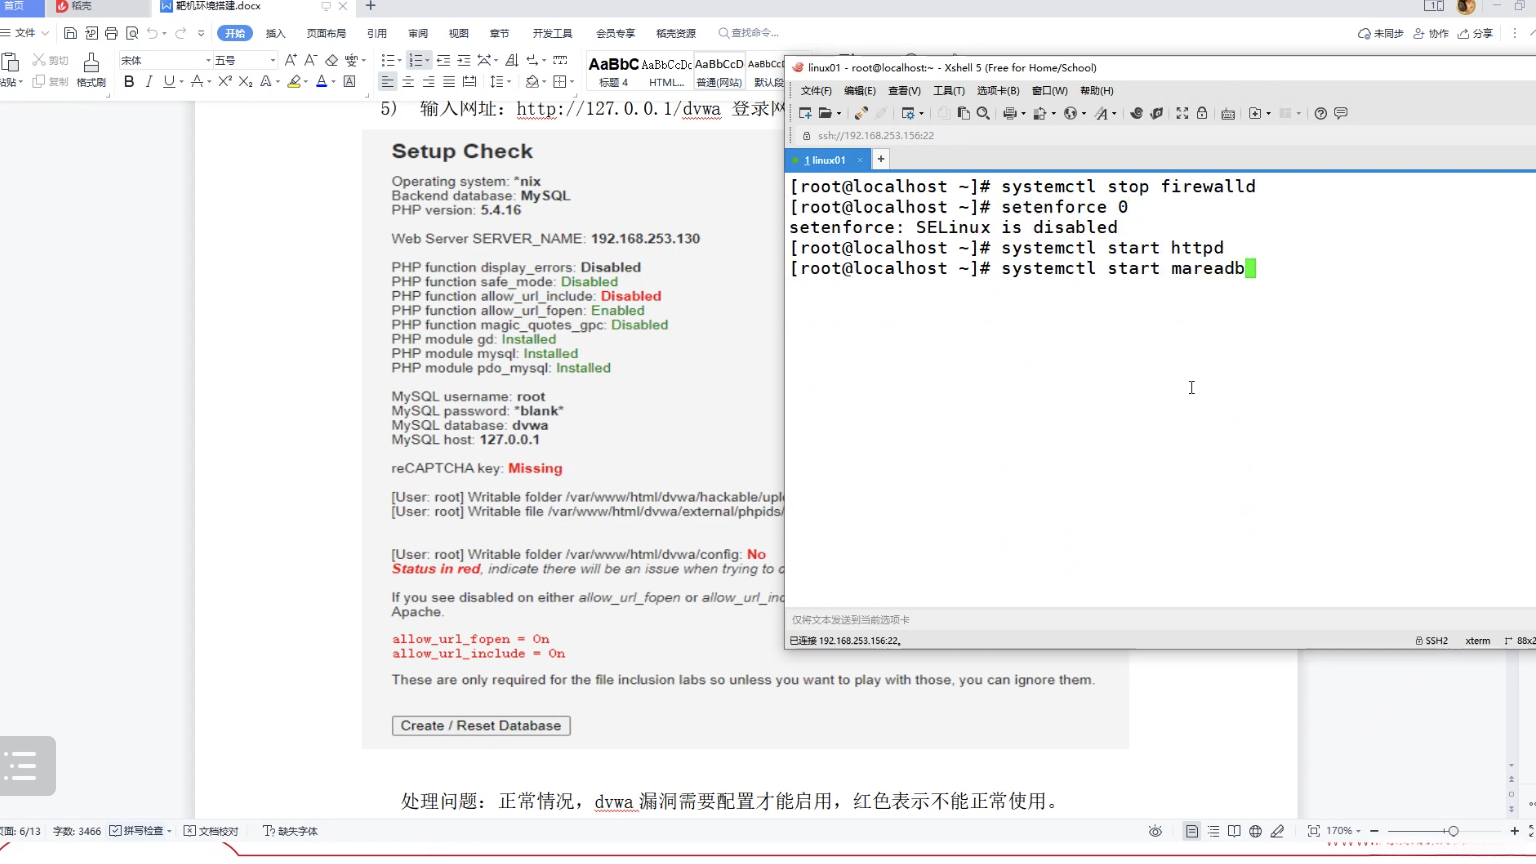Increase paragraph indent

[x=464, y=60]
